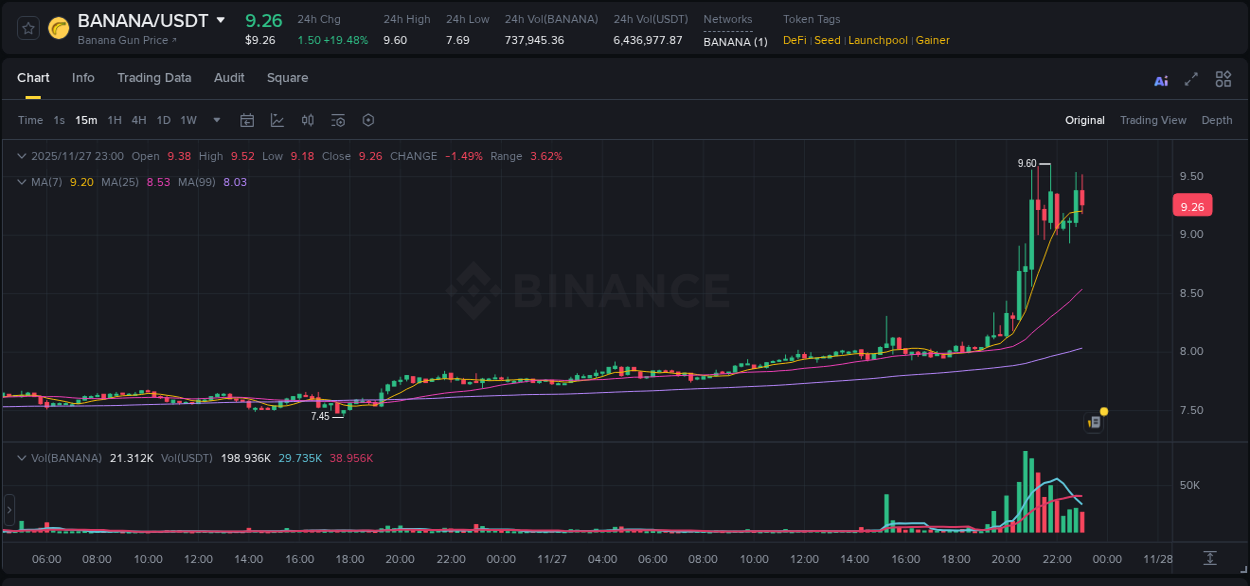Open the indicators settings gear icon
Screen dimensions: 1250x586
(x=337, y=120)
